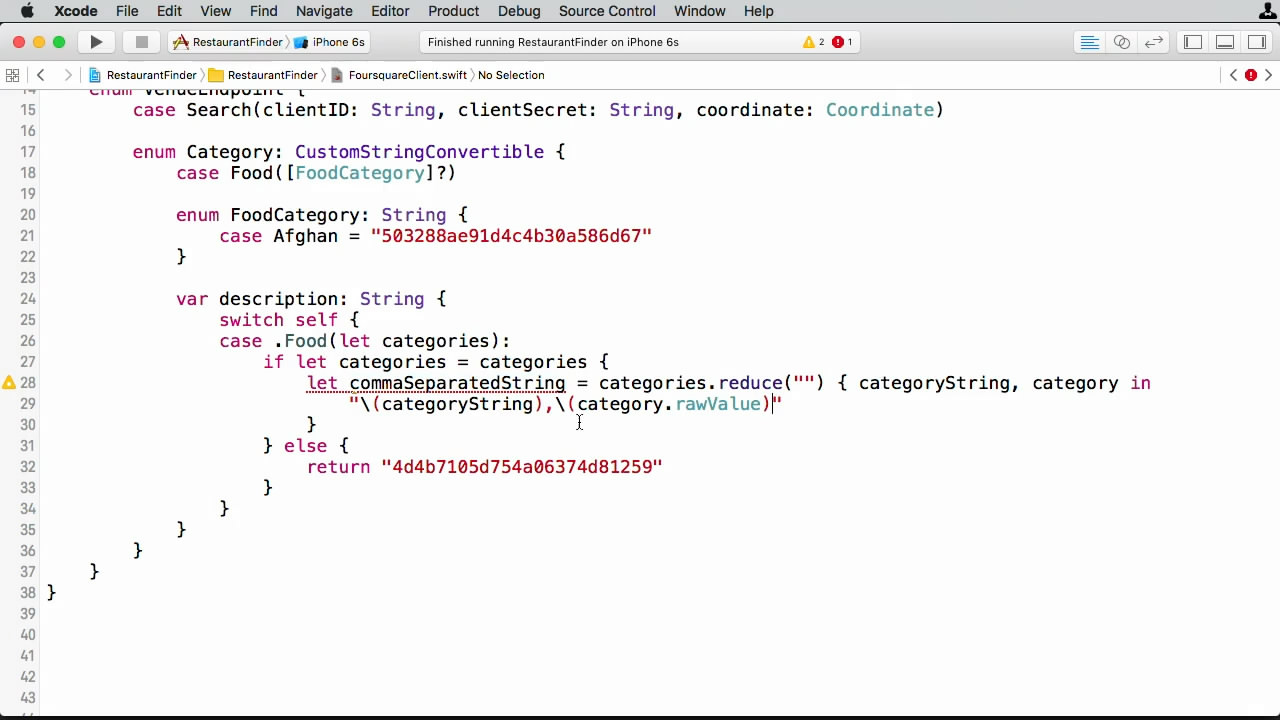Image resolution: width=1280 pixels, height=720 pixels.
Task: Open the related items grid menu
Action: [x=12, y=75]
